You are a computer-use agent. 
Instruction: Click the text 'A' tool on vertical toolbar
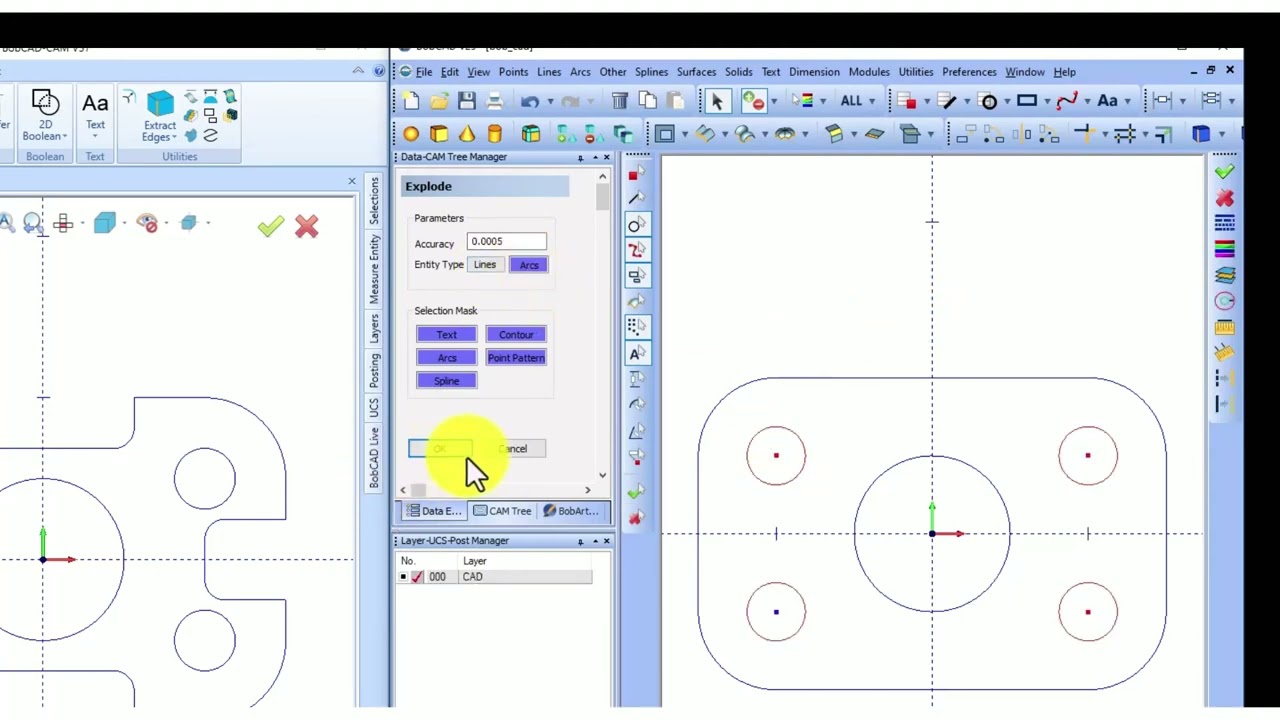pos(635,353)
